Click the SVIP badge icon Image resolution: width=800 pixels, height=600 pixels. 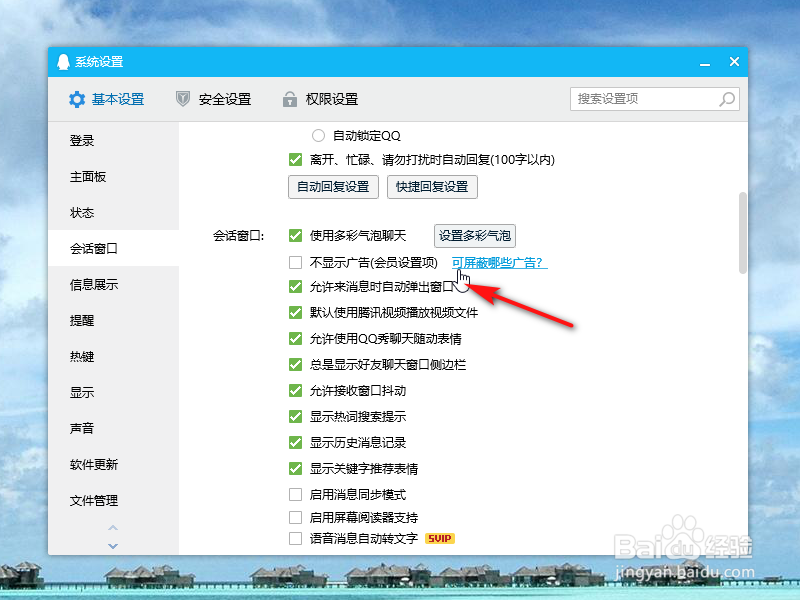click(440, 538)
